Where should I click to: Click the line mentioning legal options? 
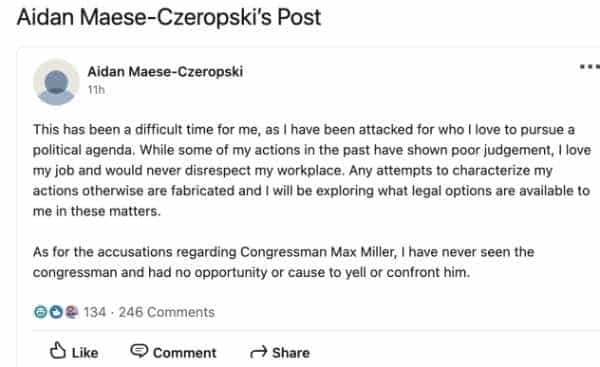click(311, 191)
